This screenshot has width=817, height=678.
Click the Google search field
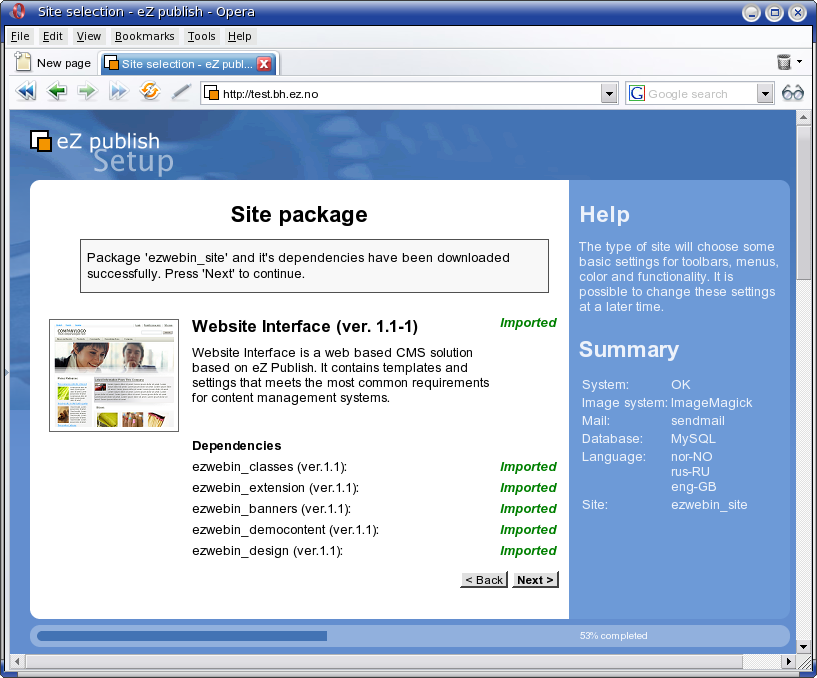[699, 94]
